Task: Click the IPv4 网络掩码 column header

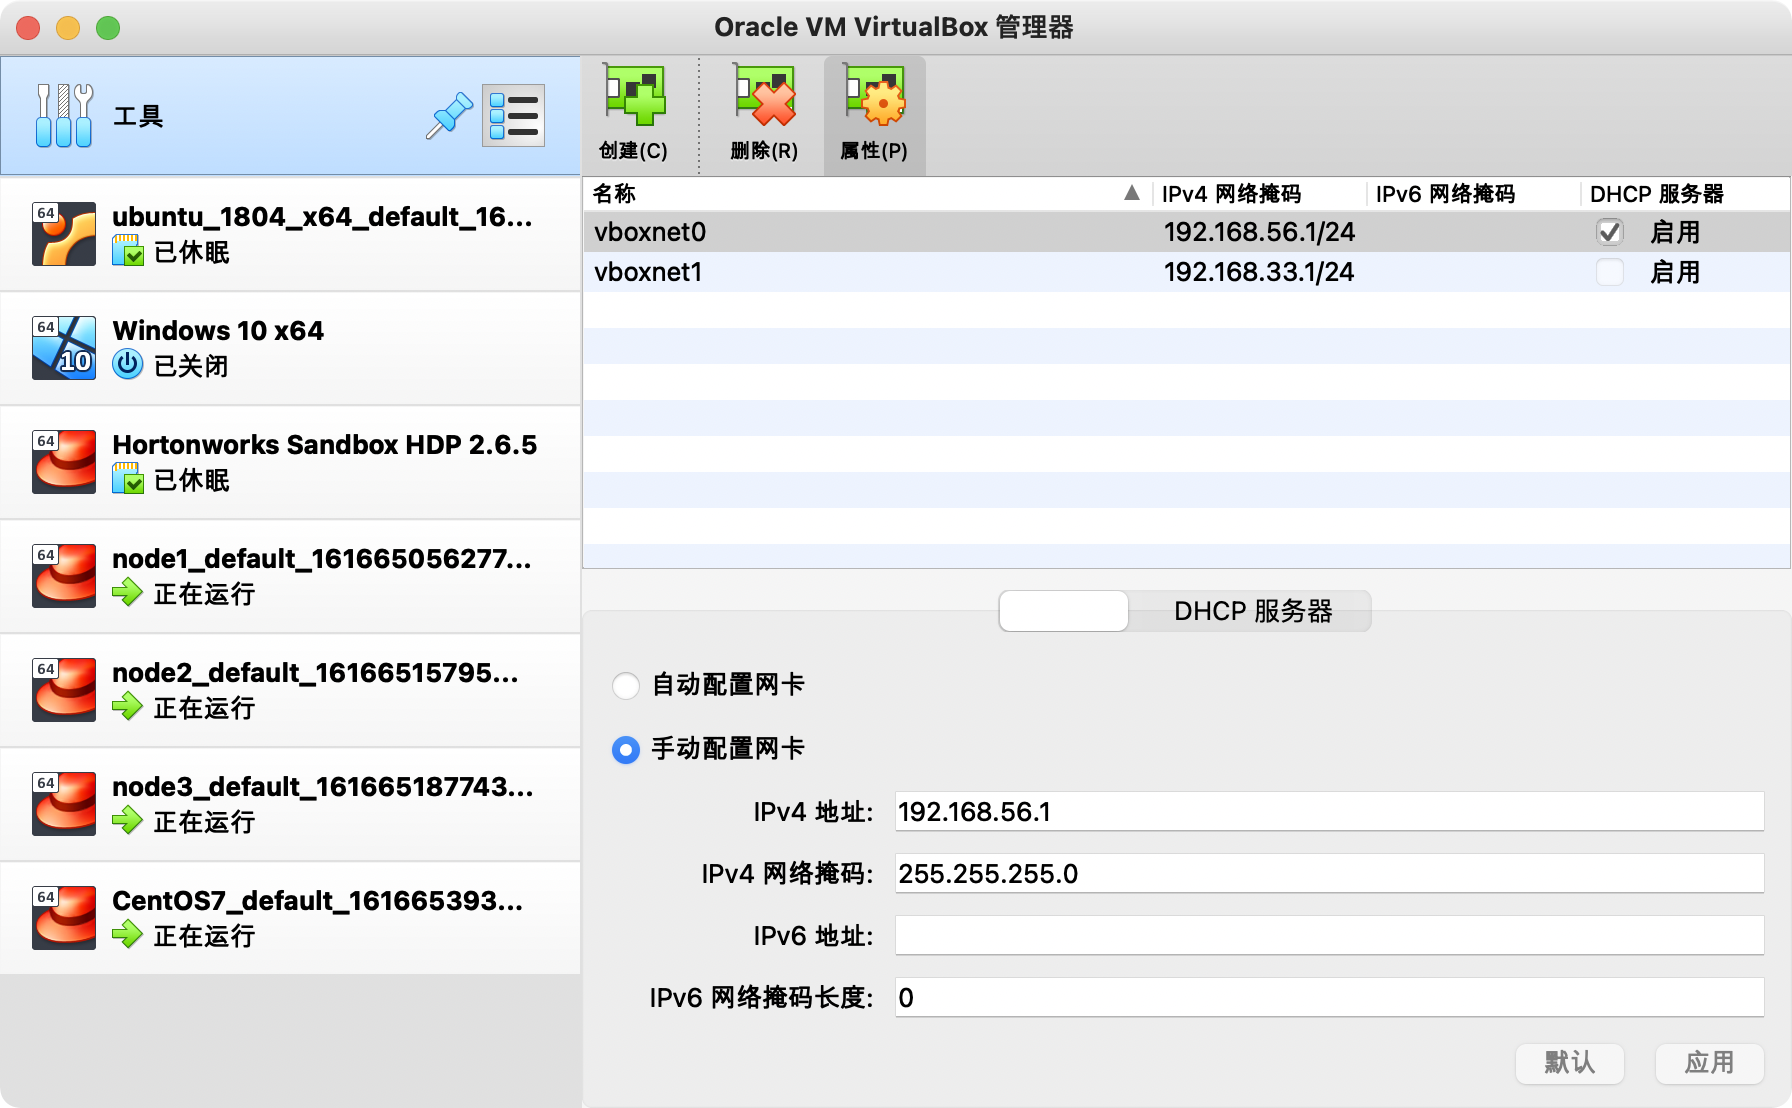Action: pyautogui.click(x=1259, y=193)
